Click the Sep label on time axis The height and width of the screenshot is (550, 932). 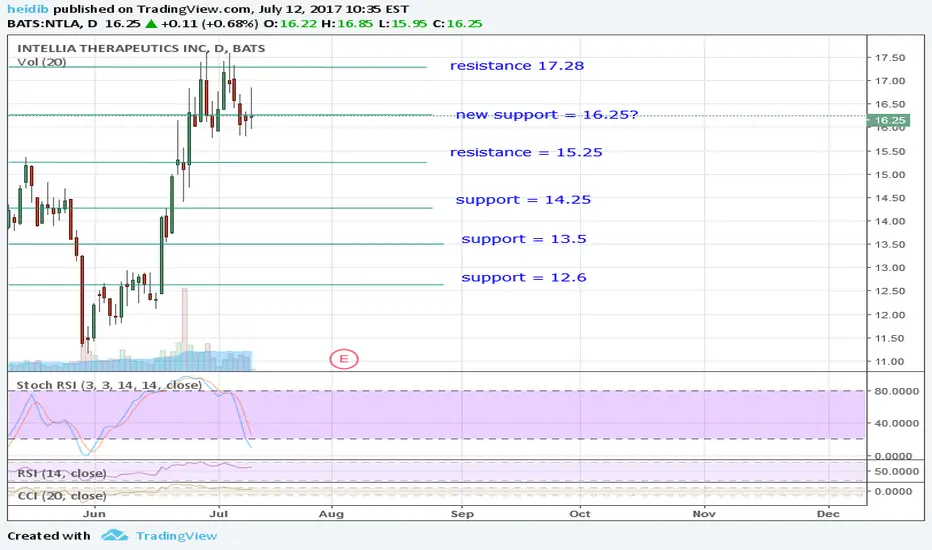click(x=462, y=514)
